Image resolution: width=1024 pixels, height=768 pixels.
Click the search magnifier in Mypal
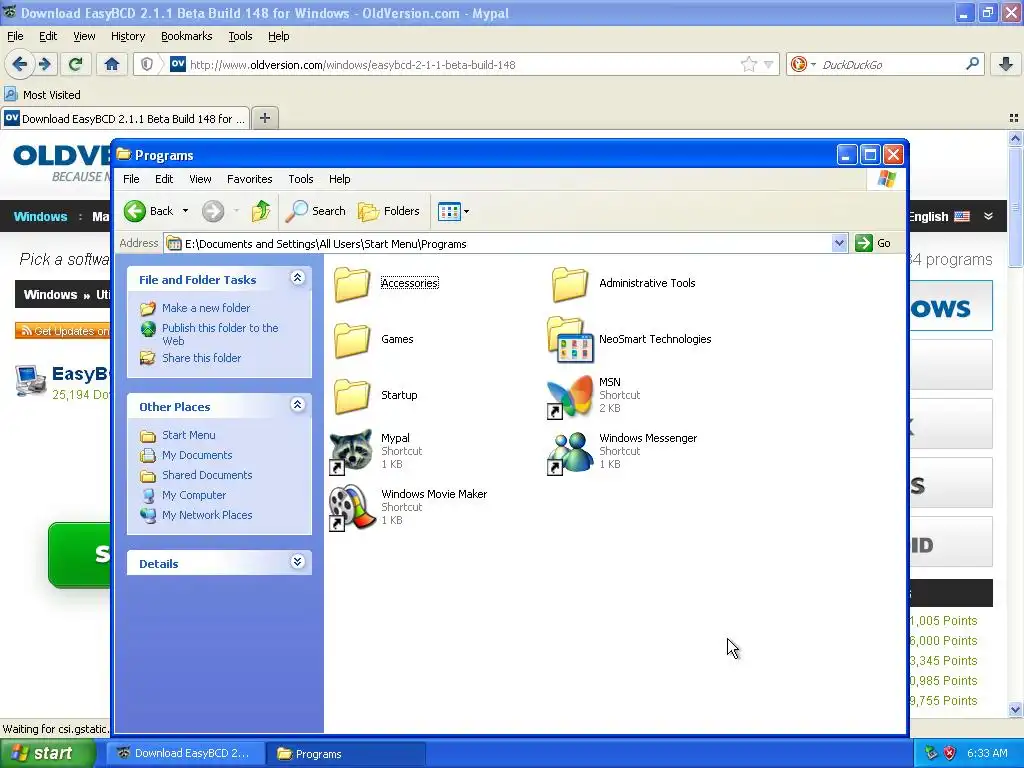pyautogui.click(x=972, y=64)
